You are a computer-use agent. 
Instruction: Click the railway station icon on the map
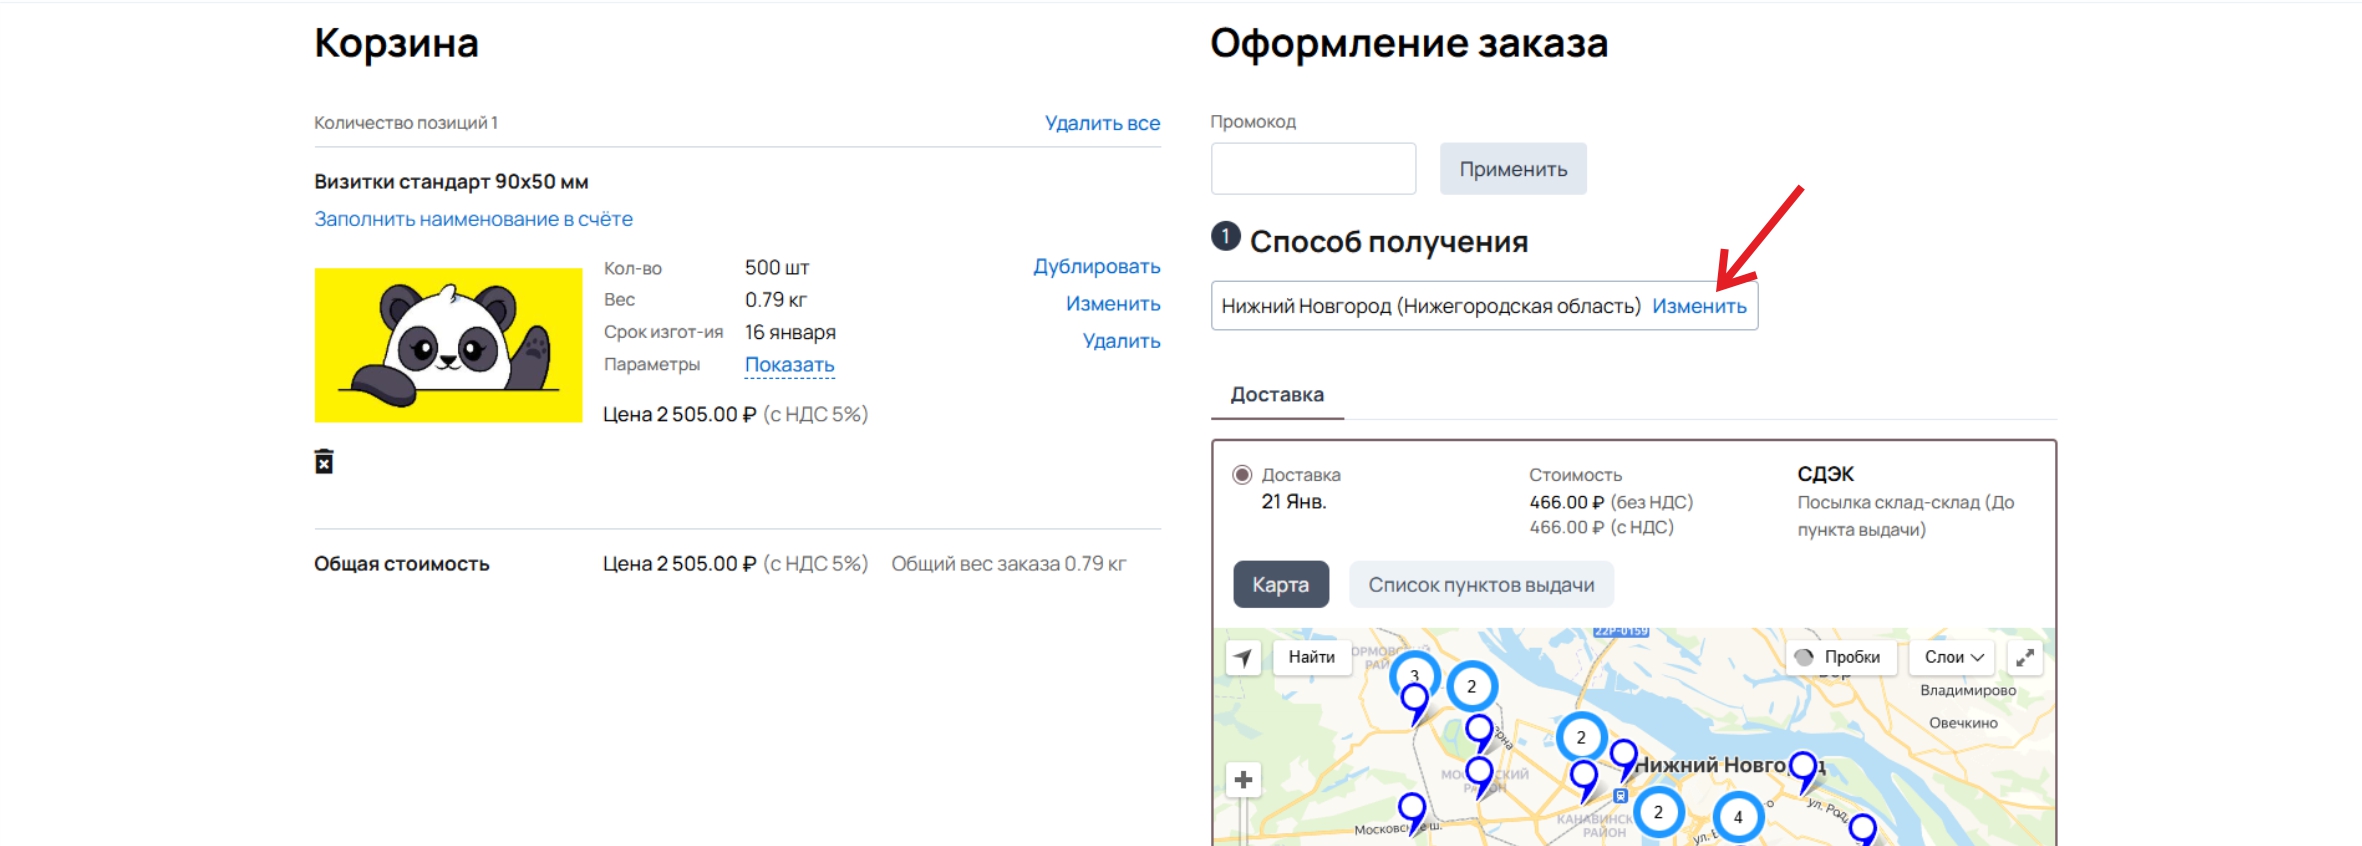pyautogui.click(x=1621, y=796)
